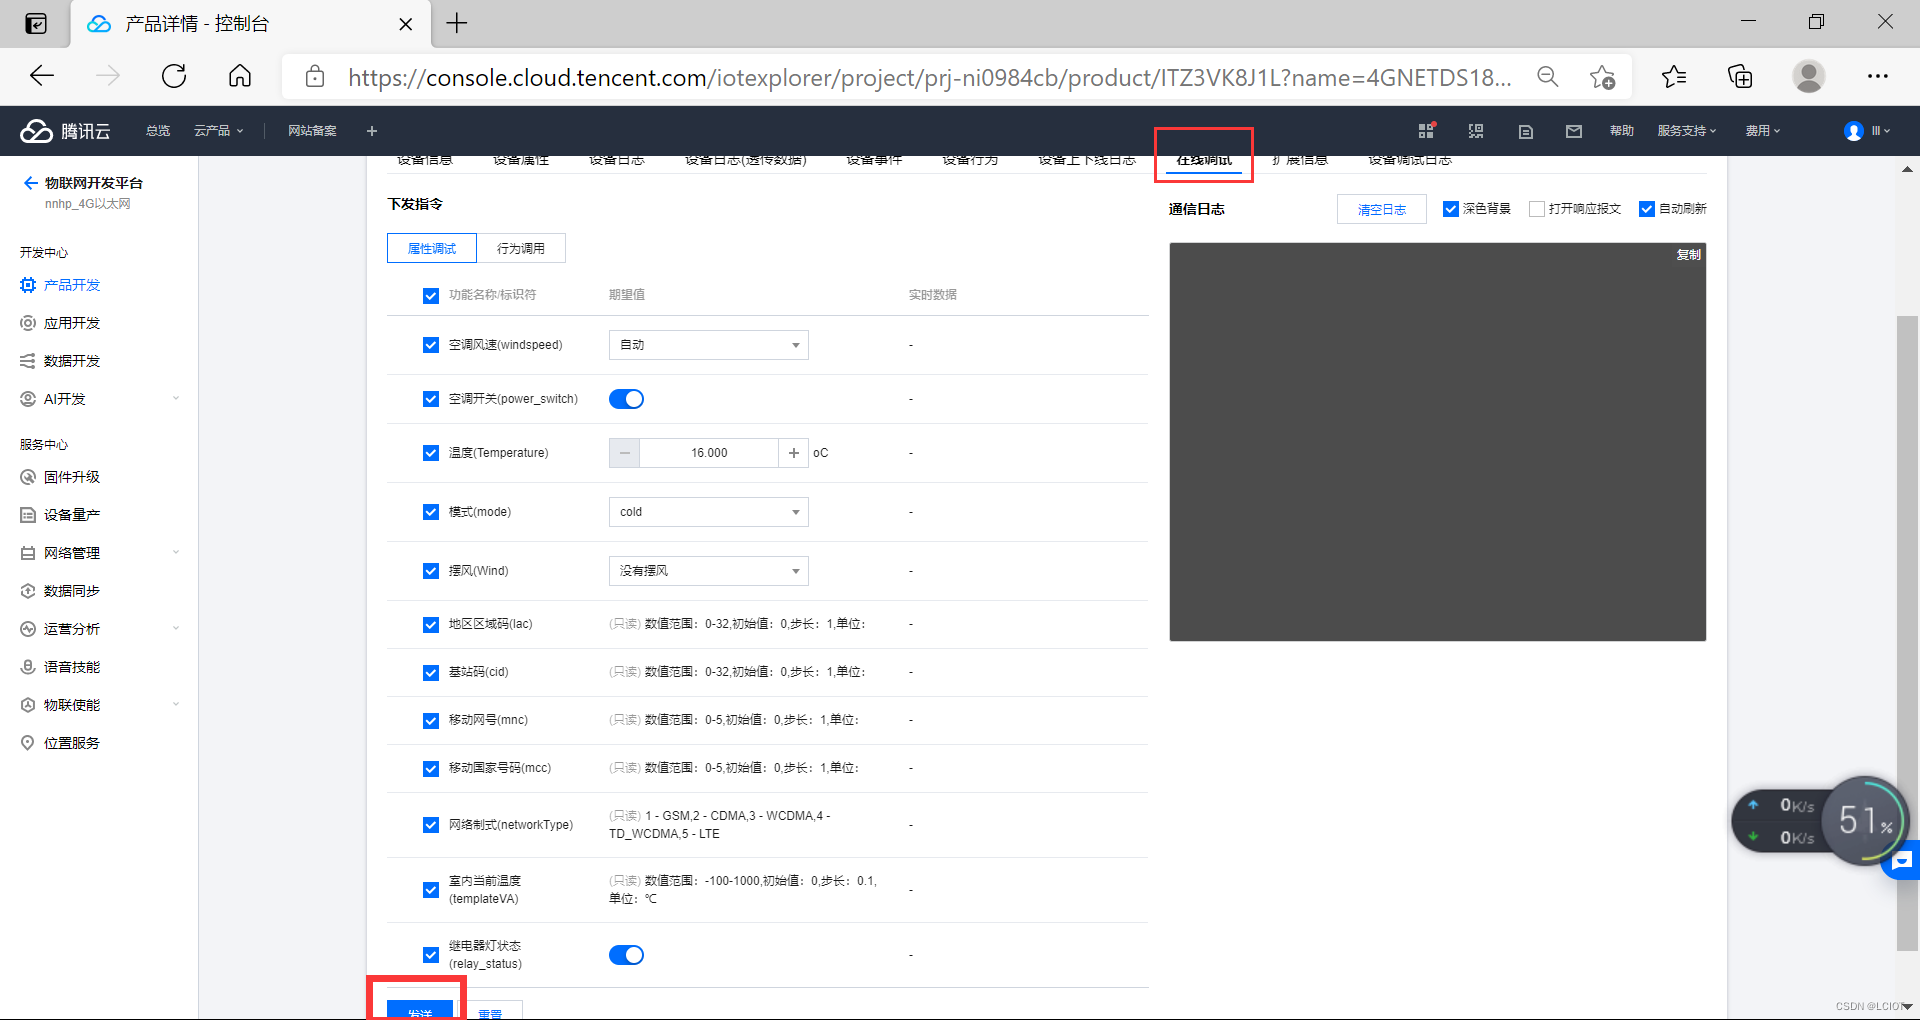The height and width of the screenshot is (1020, 1920).
Task: Open the Wind dropdown showing 没有摆风
Action: coord(708,571)
